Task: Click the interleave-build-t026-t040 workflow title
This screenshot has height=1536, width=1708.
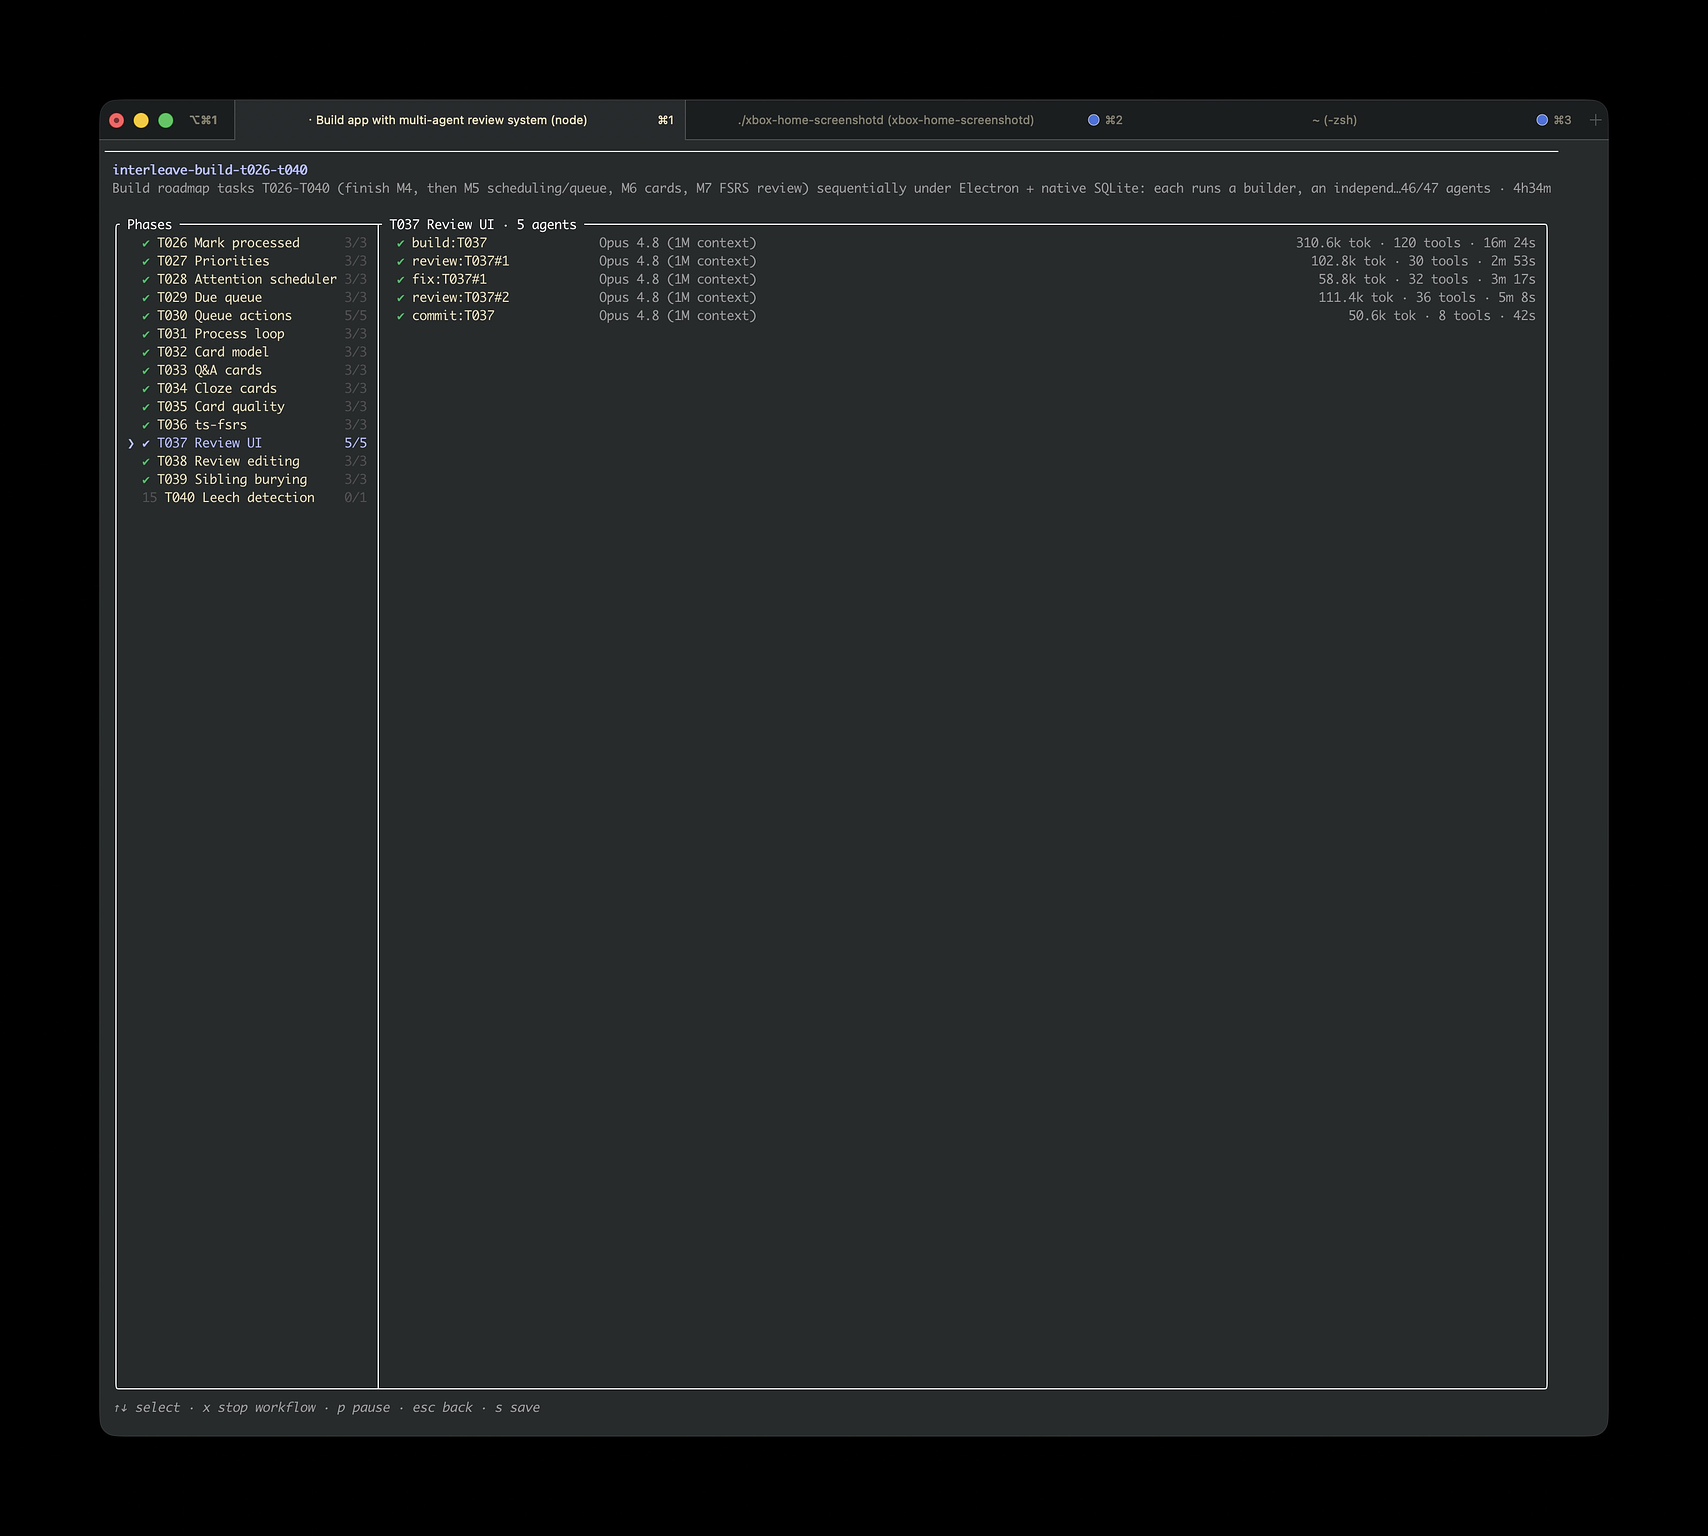Action: 210,170
